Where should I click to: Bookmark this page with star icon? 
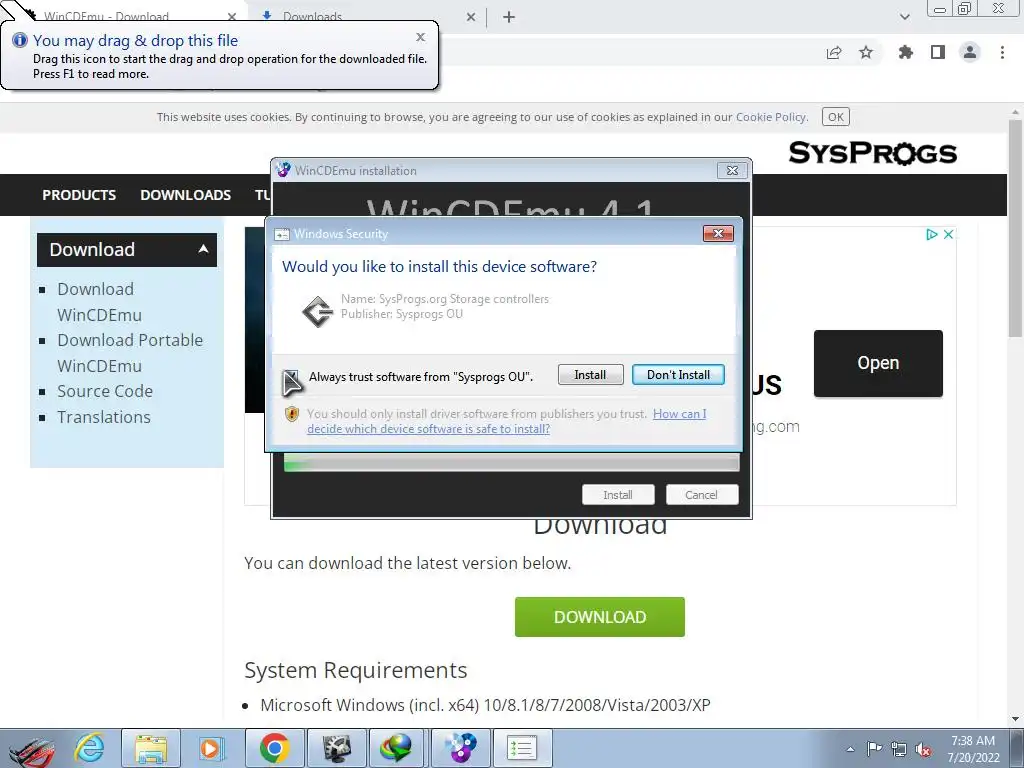pos(866,52)
